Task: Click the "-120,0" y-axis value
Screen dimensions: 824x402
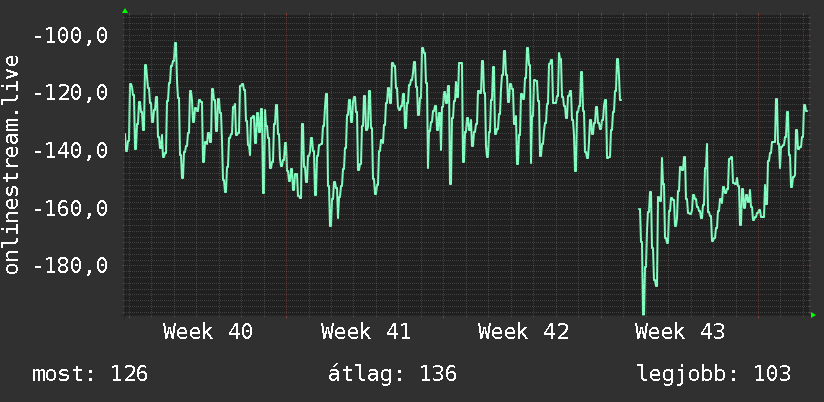Action: pos(70,94)
